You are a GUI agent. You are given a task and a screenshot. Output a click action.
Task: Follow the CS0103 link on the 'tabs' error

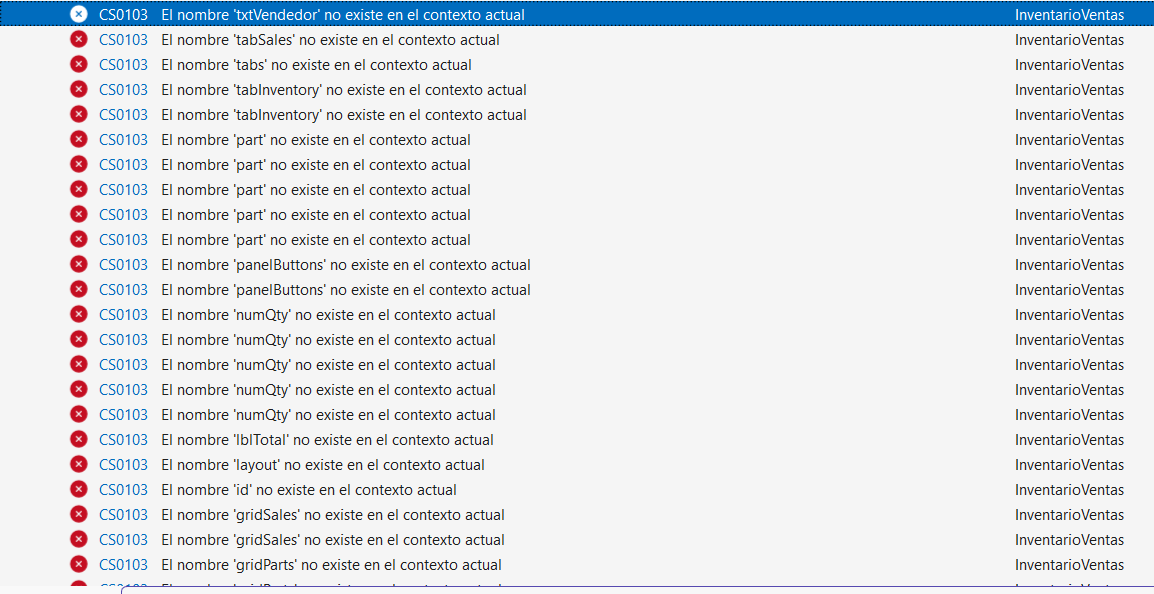[x=123, y=65]
